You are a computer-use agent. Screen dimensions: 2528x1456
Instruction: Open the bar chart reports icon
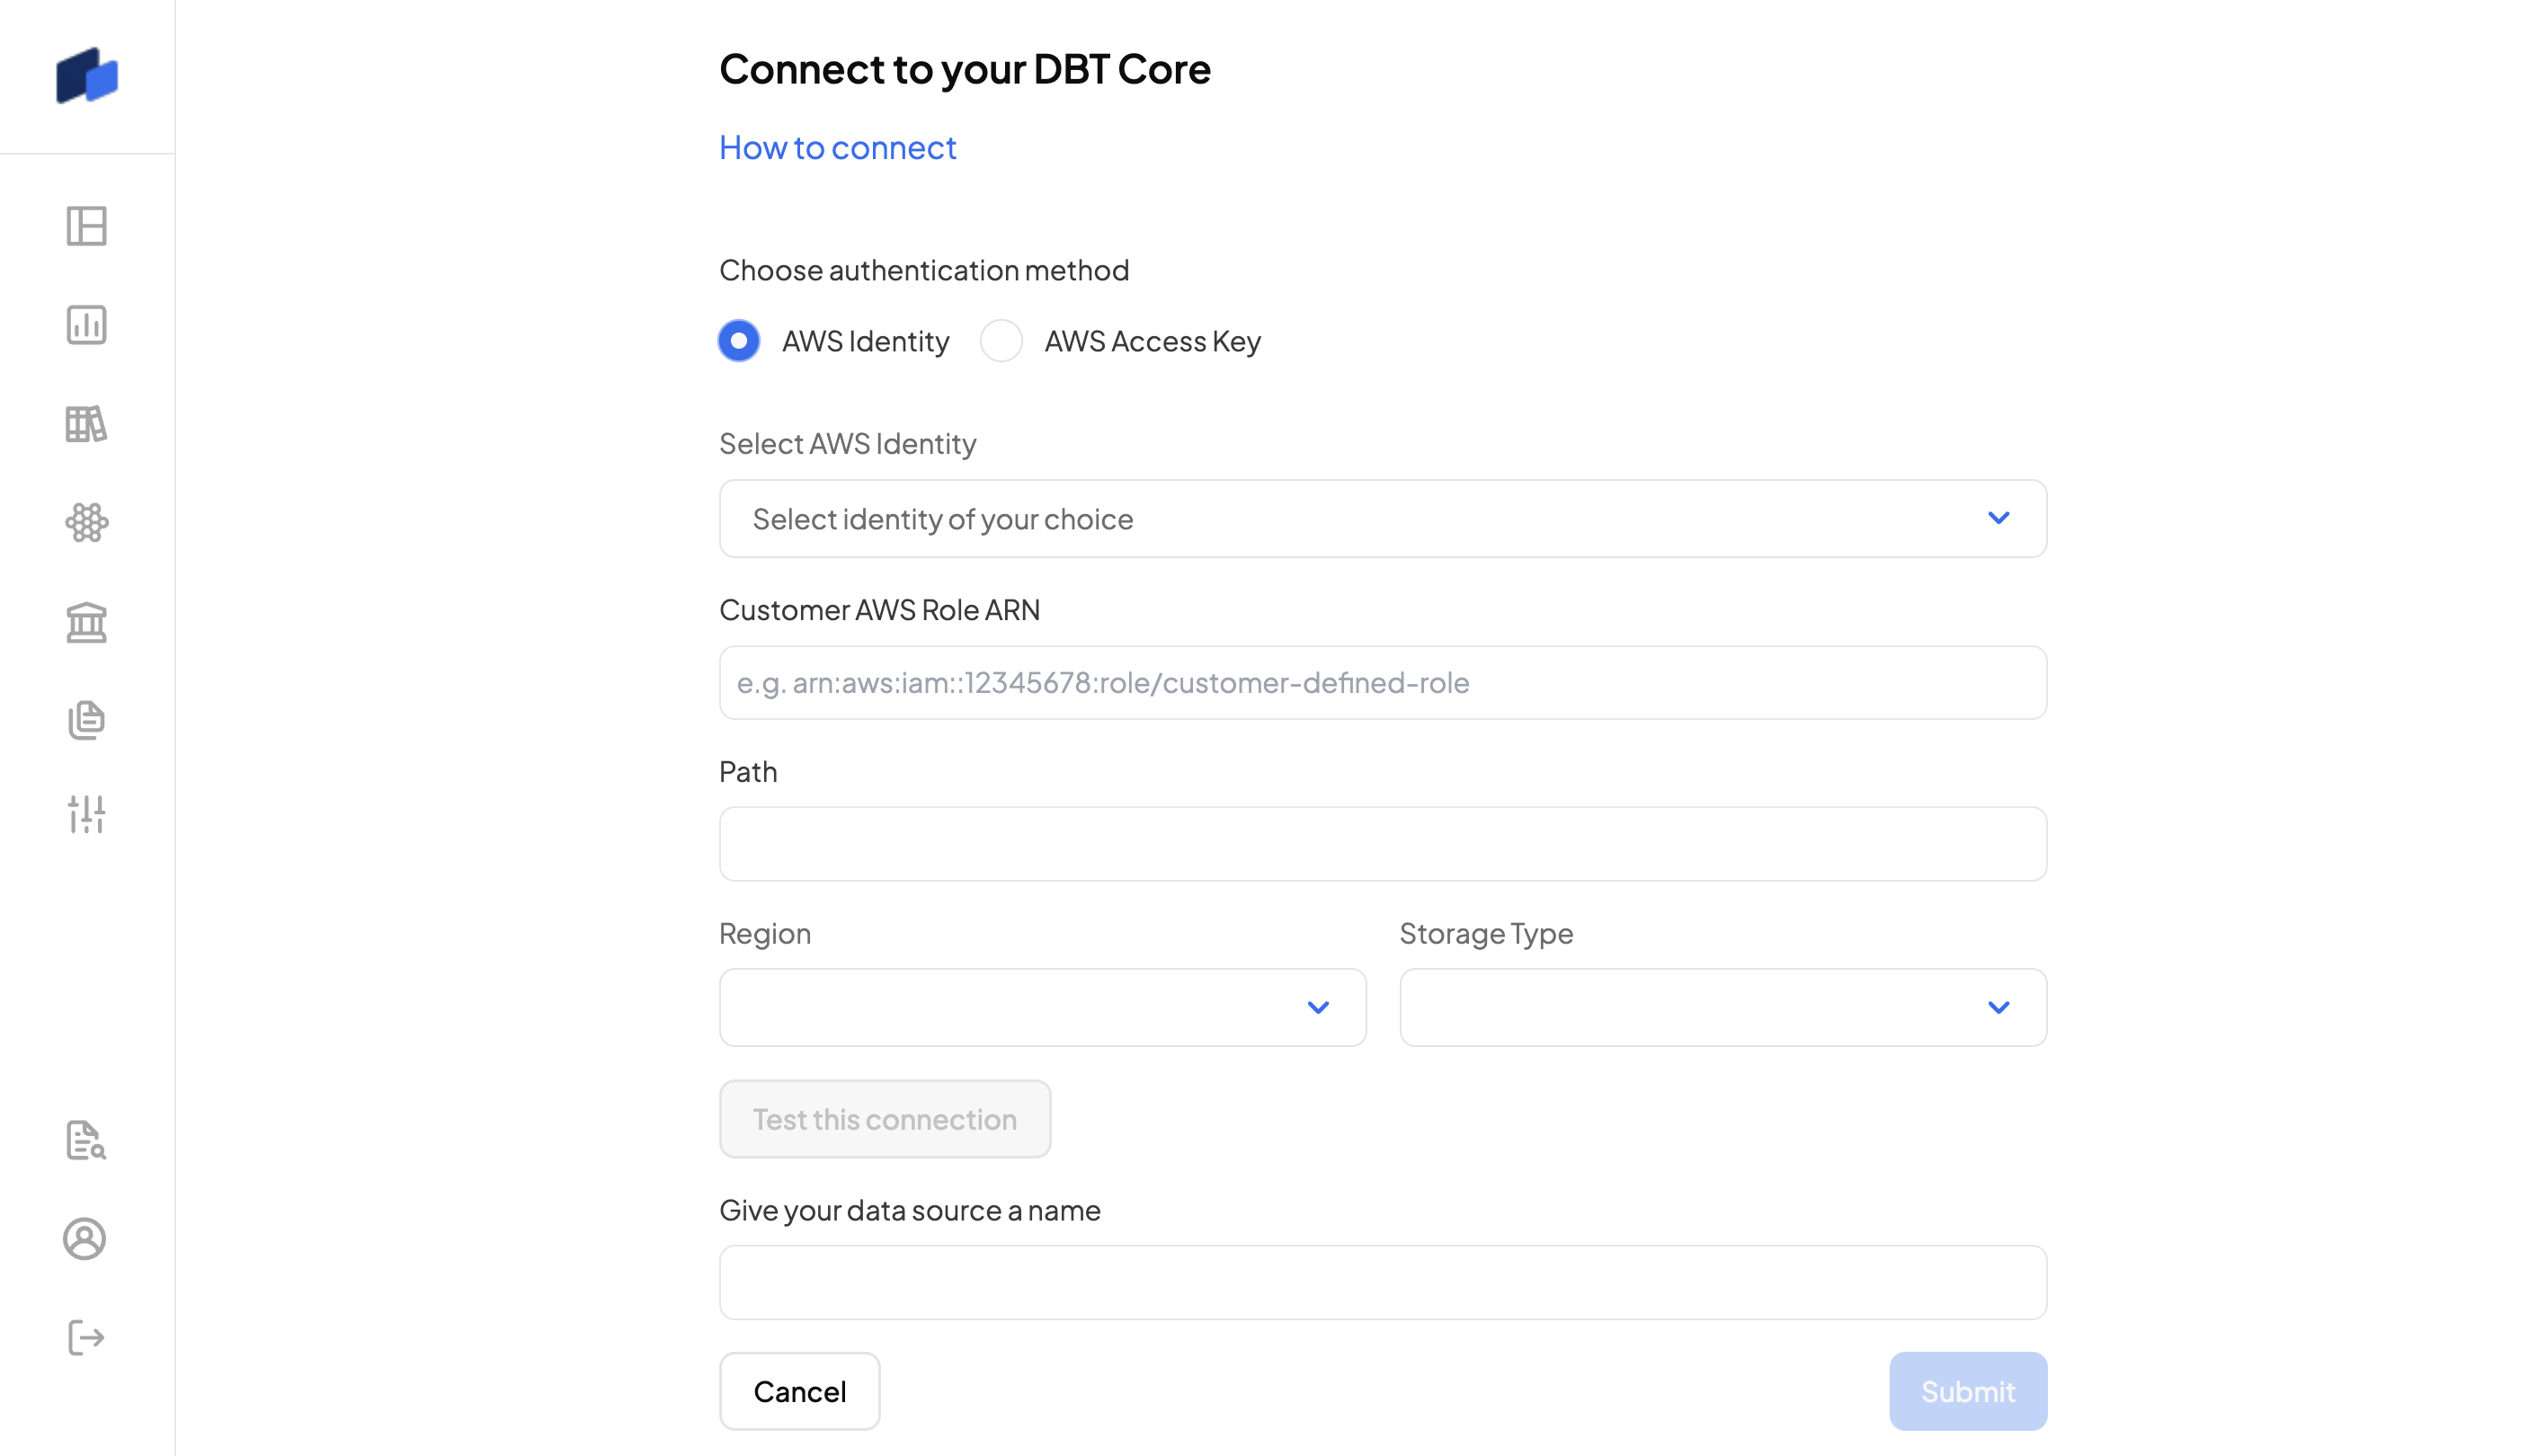pos(87,325)
